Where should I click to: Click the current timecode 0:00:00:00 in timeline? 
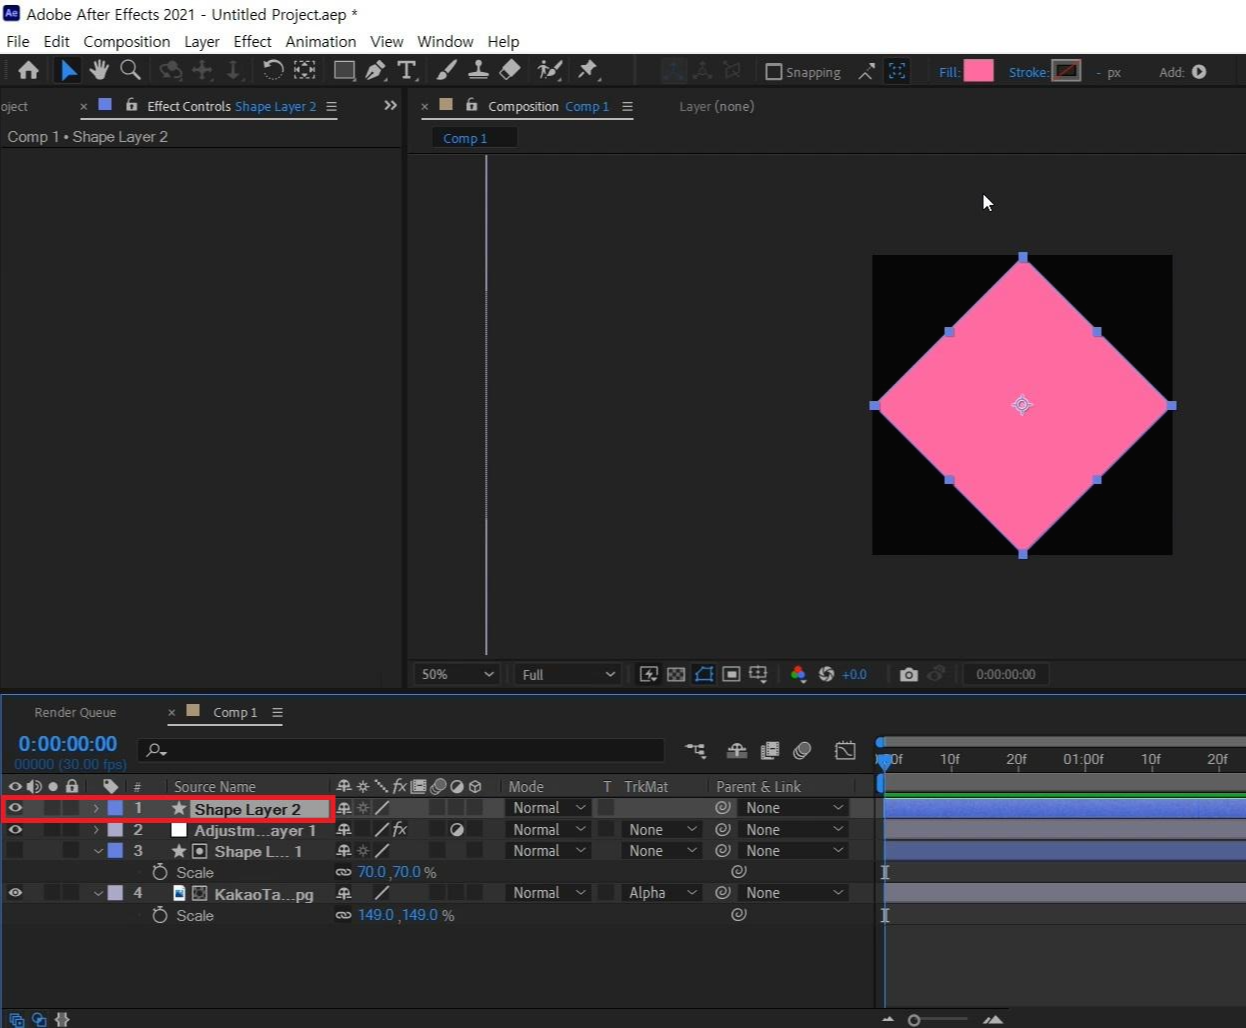tap(68, 744)
